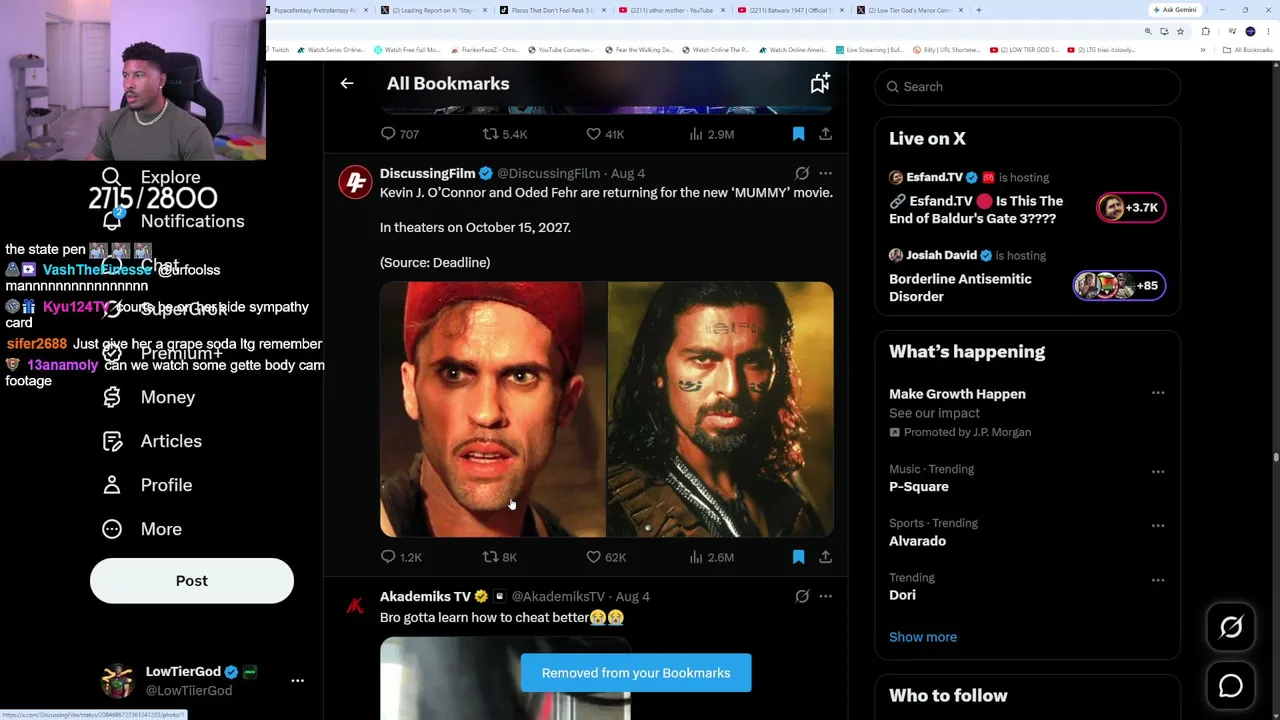Screen dimensions: 1280x720
Task: Click the Post button
Action: pos(192,581)
